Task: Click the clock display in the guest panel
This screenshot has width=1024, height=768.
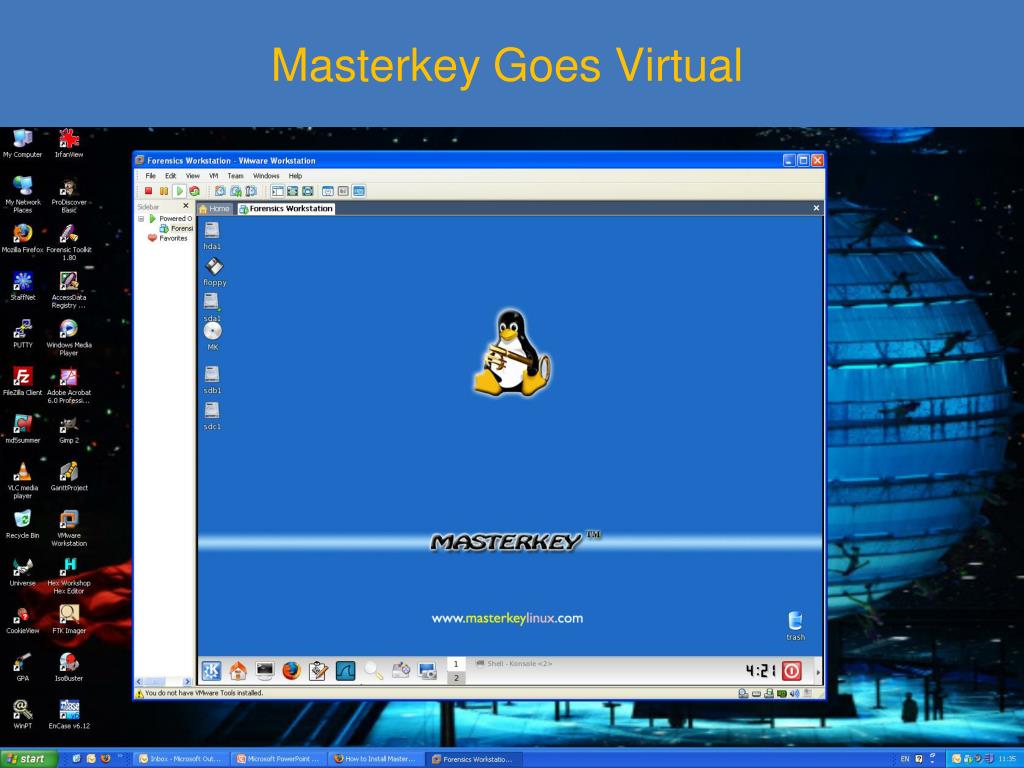Action: [760, 671]
